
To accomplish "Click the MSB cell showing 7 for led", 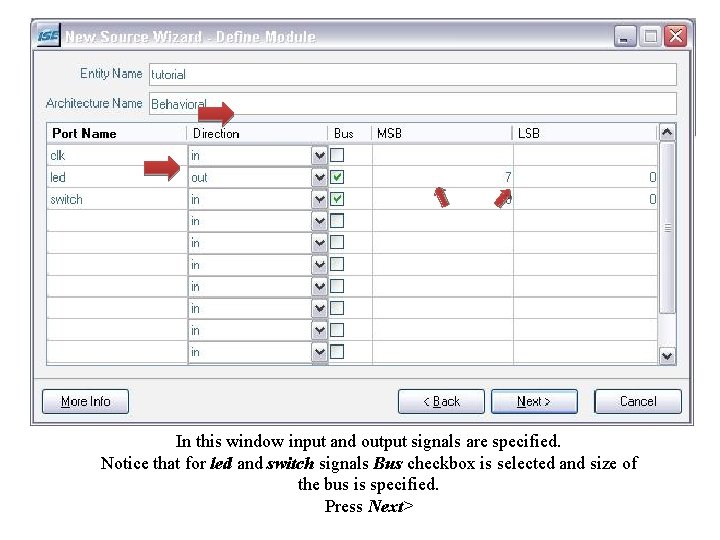I will coord(443,177).
